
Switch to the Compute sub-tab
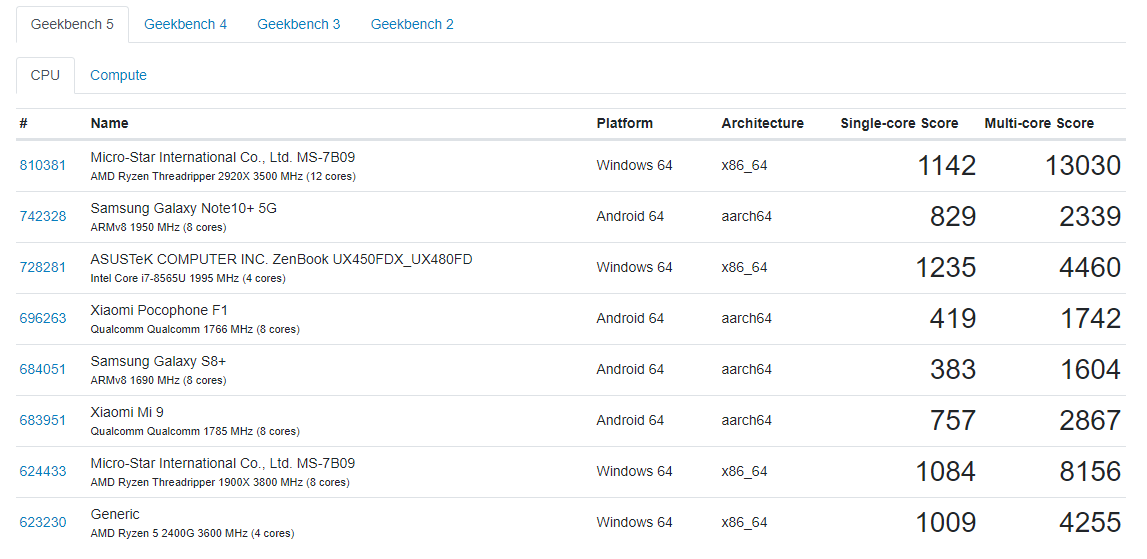tap(119, 75)
